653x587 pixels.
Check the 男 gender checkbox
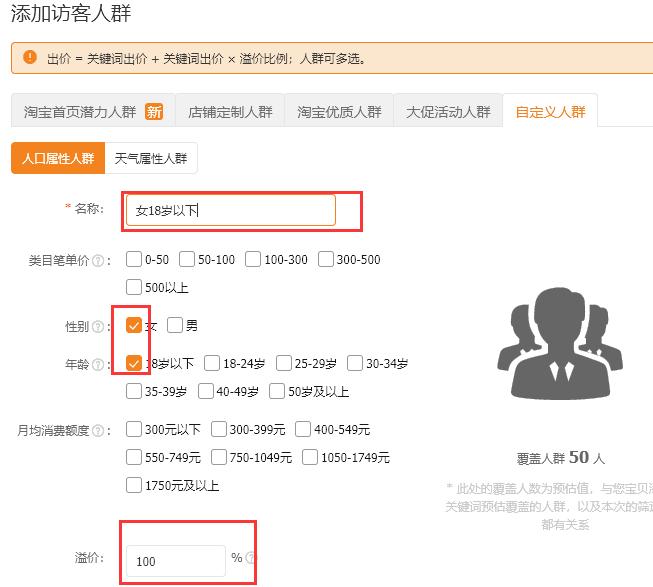click(174, 325)
